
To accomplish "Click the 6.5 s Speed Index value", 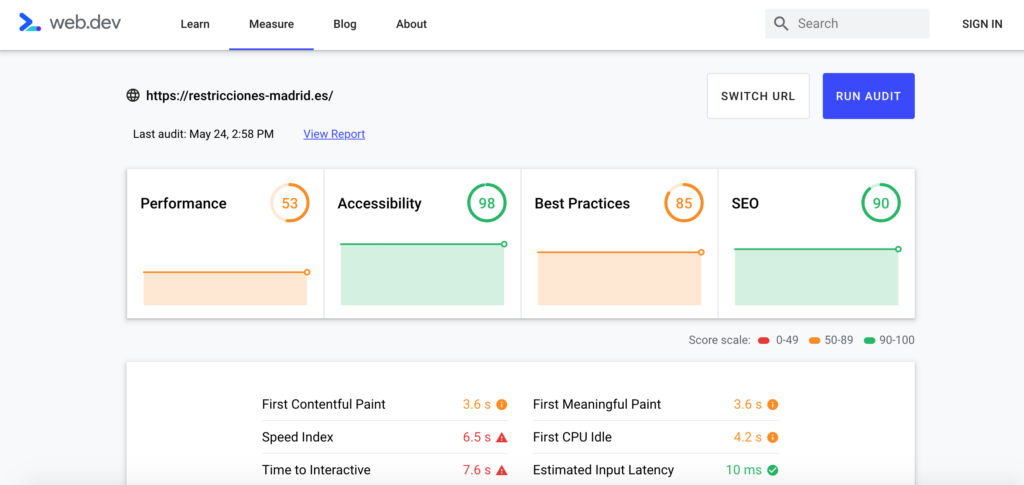I will coord(477,437).
